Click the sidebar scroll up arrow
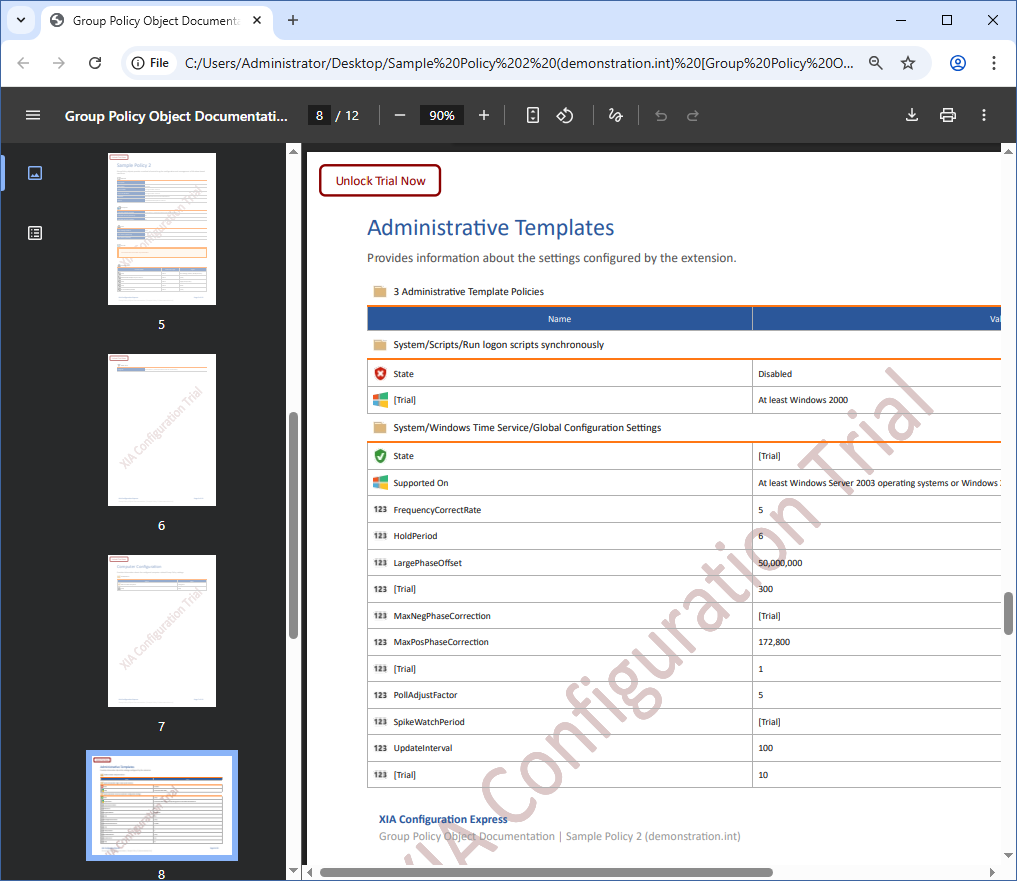Viewport: 1017px width, 881px height. tap(293, 152)
